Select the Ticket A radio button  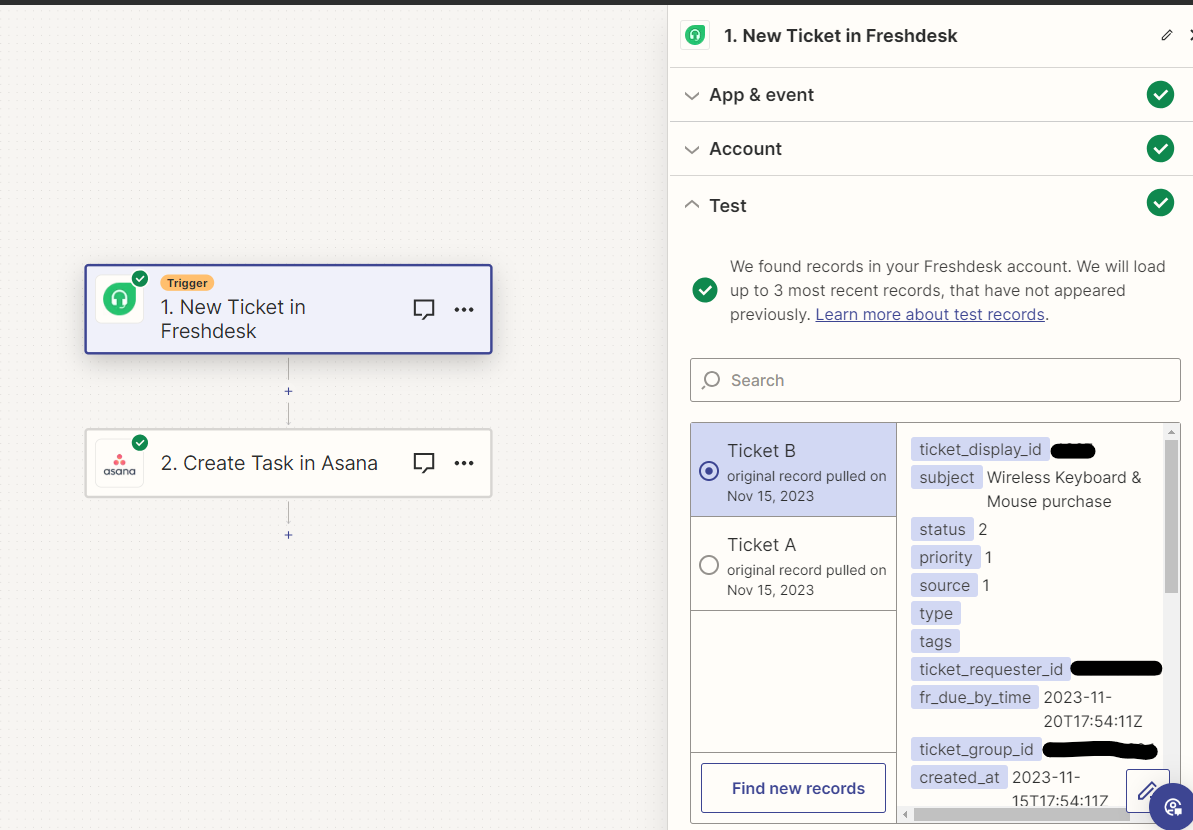click(708, 564)
